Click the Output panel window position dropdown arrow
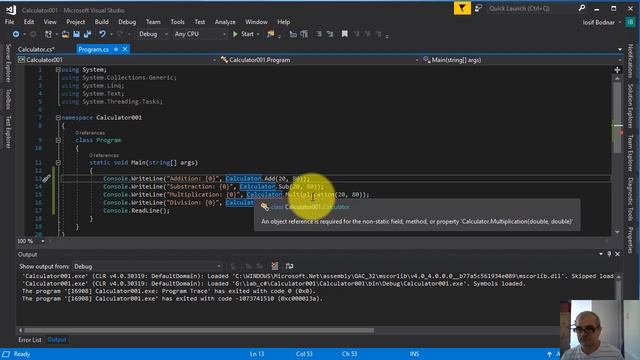 (601, 254)
